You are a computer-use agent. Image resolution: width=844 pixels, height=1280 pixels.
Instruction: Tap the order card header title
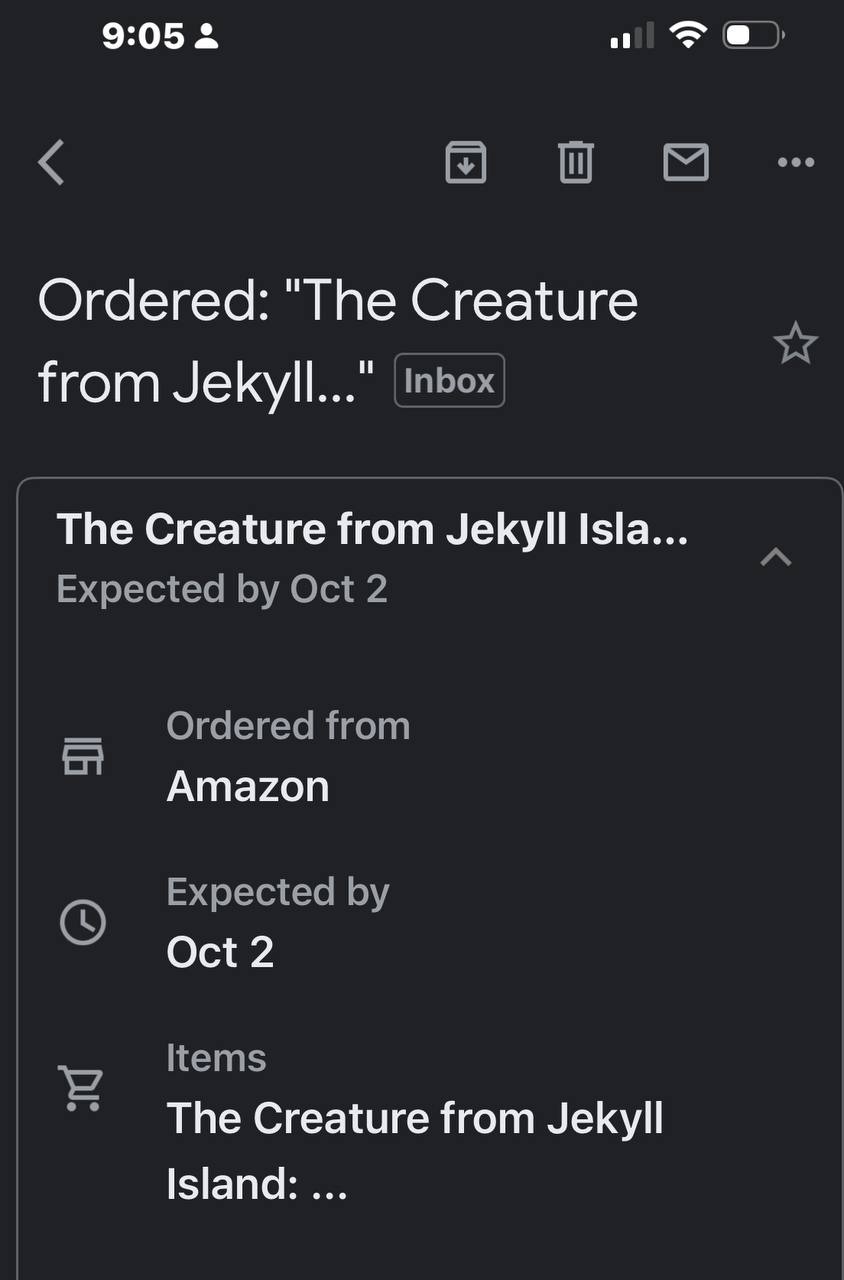click(372, 530)
